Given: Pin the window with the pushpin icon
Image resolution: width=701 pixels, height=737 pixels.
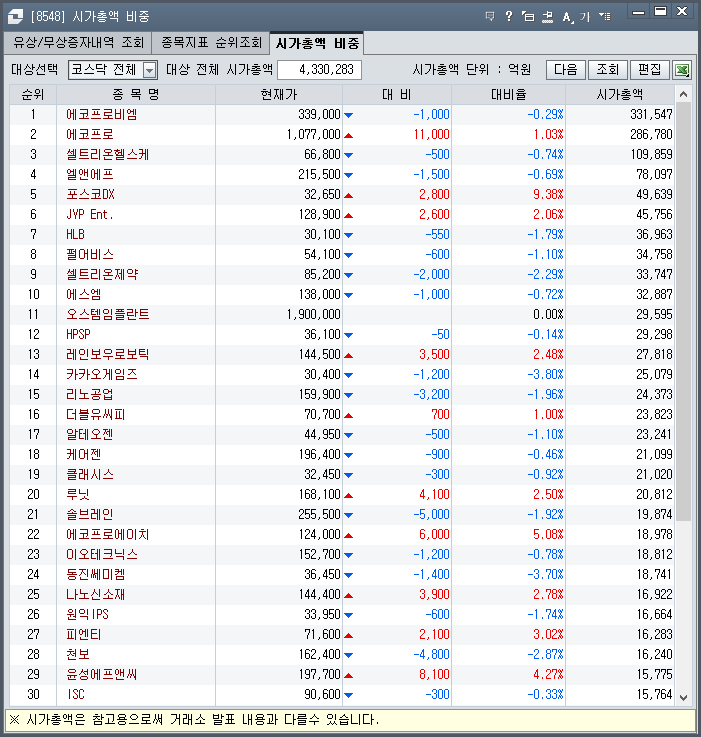Looking at the screenshot, I should (x=547, y=16).
